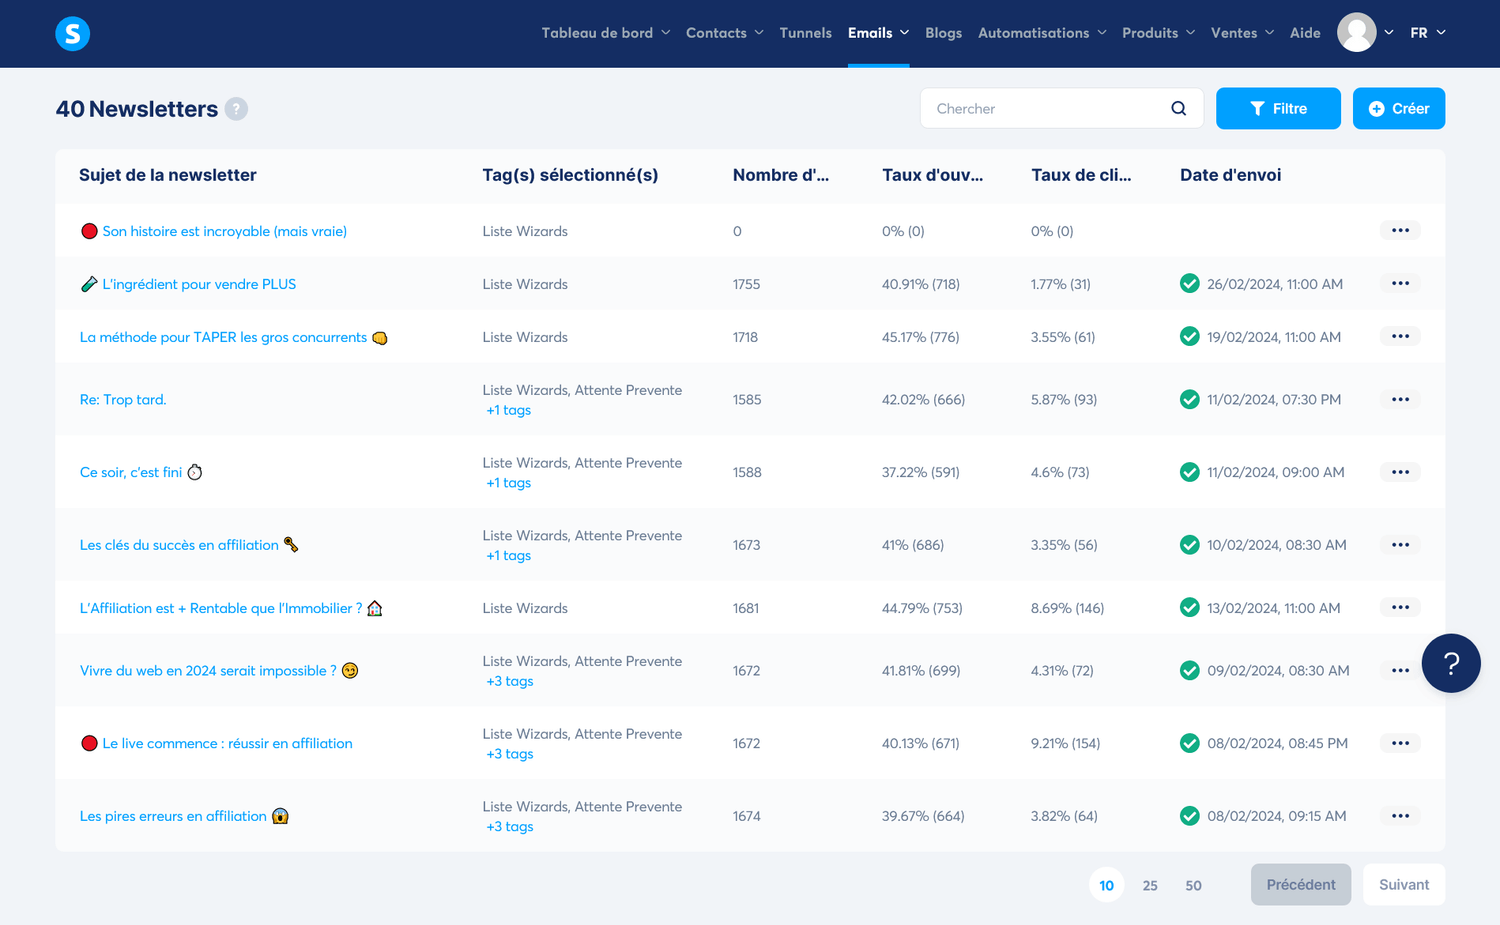1500x925 pixels.
Task: Open options for 'Les pires erreurs en affiliation'
Action: (1400, 816)
